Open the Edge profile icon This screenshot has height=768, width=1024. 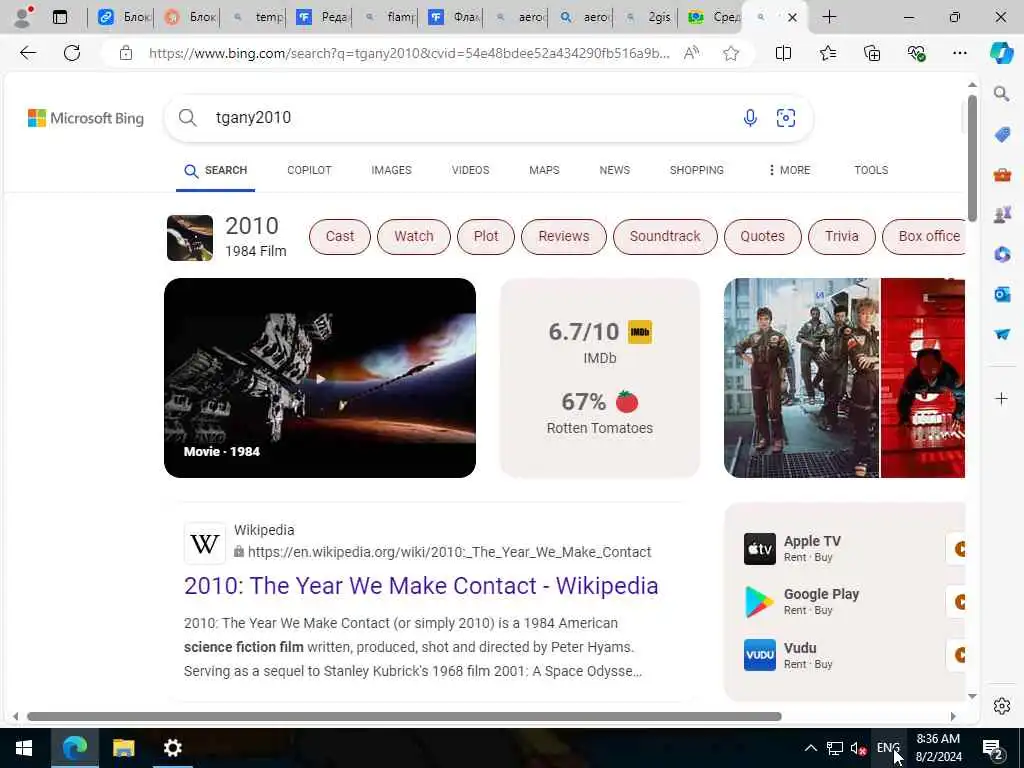[24, 17]
